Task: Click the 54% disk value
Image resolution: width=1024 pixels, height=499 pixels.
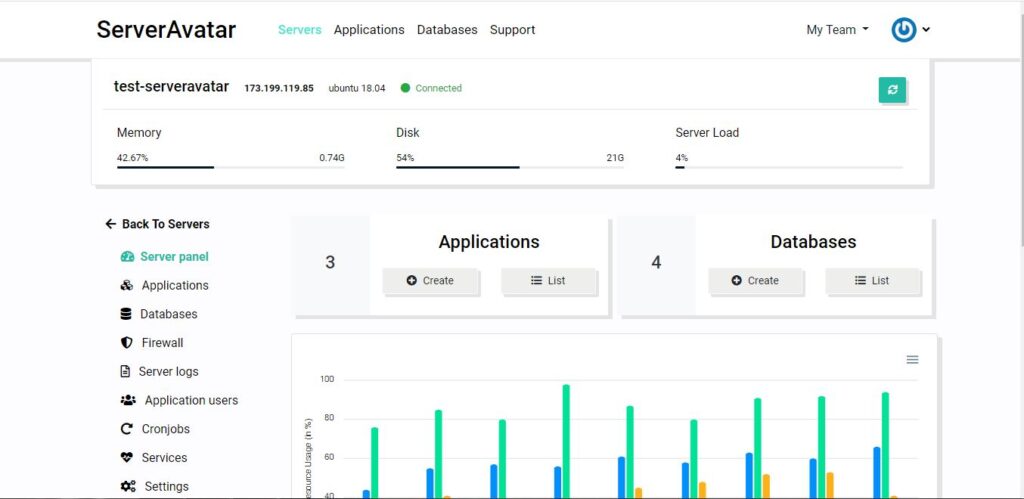Action: (x=405, y=157)
